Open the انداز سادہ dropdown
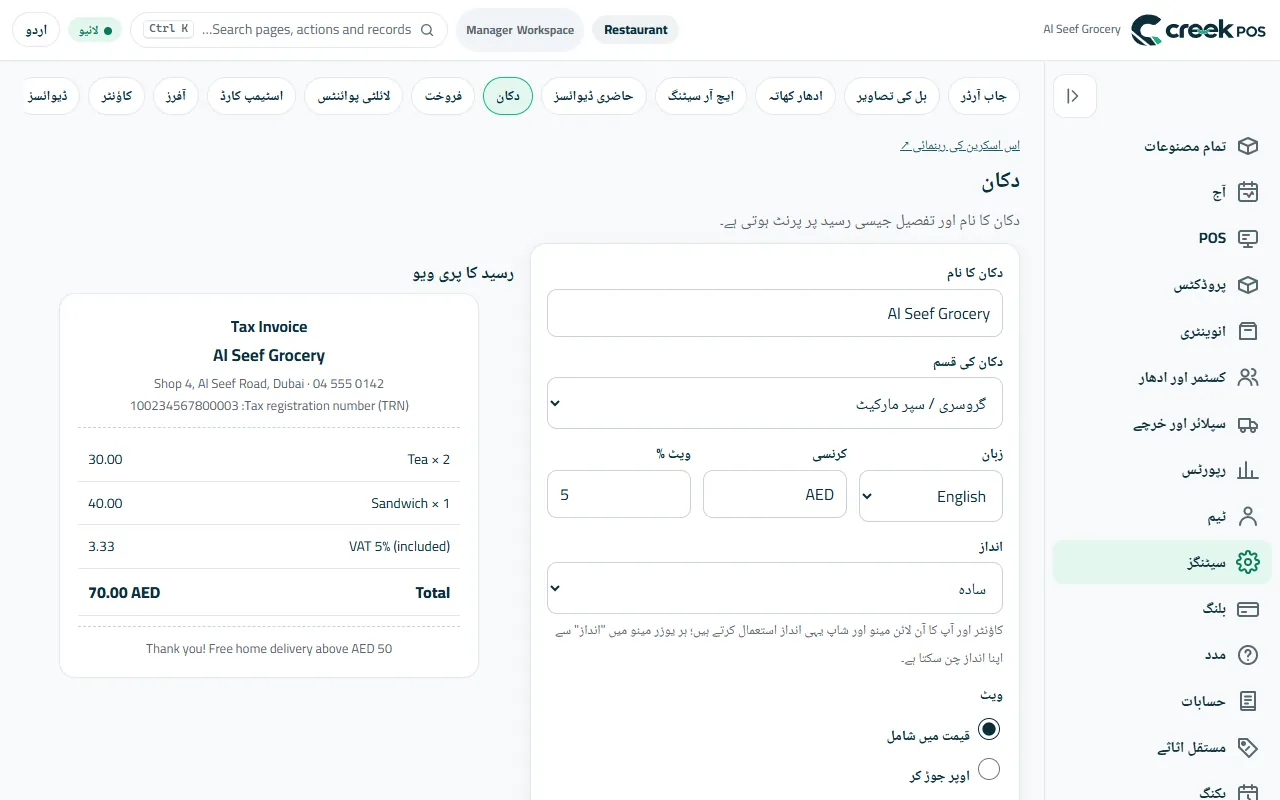Screen dimensions: 1280x800 pos(775,588)
